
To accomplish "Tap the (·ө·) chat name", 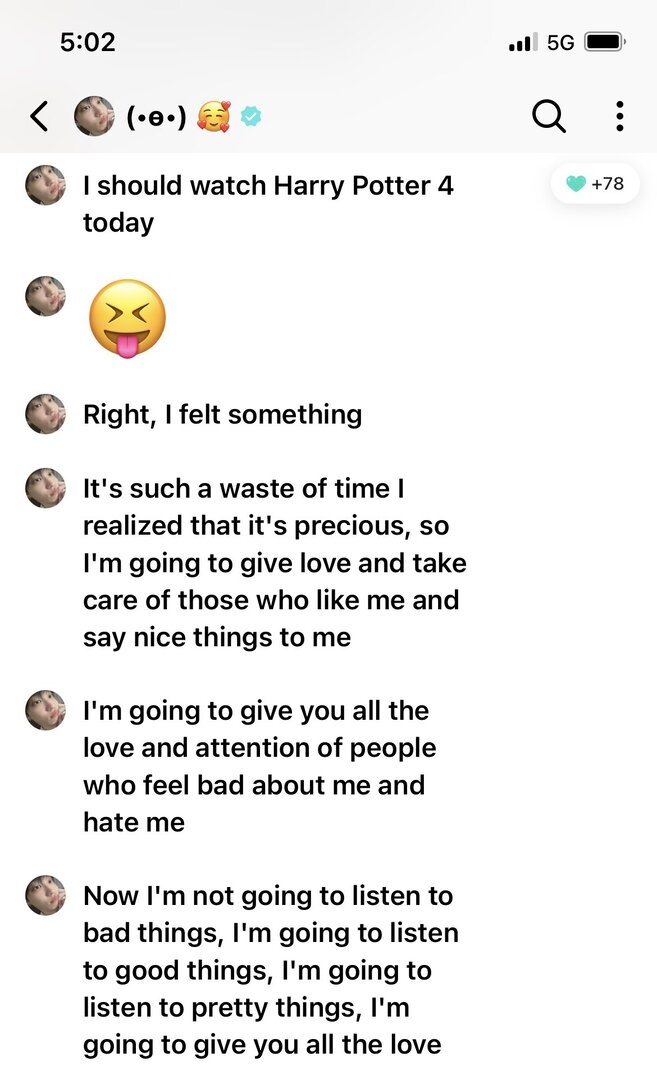I will (156, 116).
